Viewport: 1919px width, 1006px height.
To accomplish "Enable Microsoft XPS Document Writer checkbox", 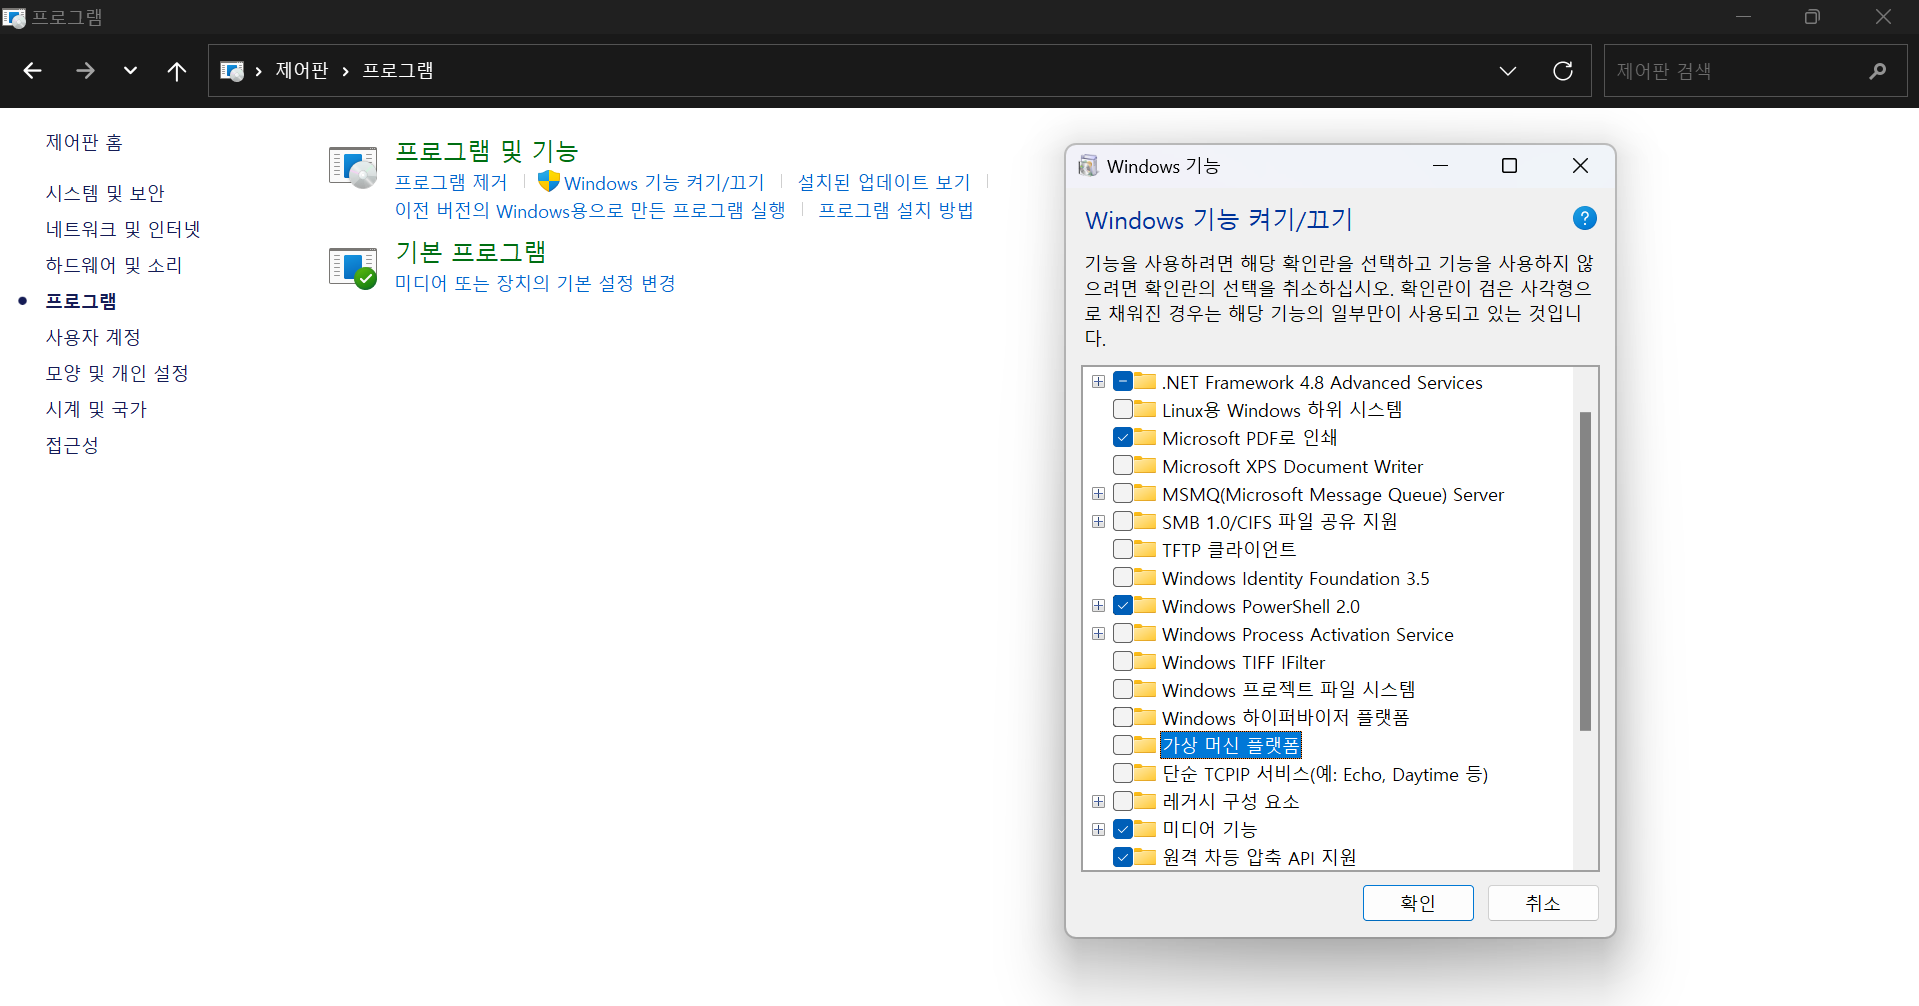I will tap(1123, 465).
